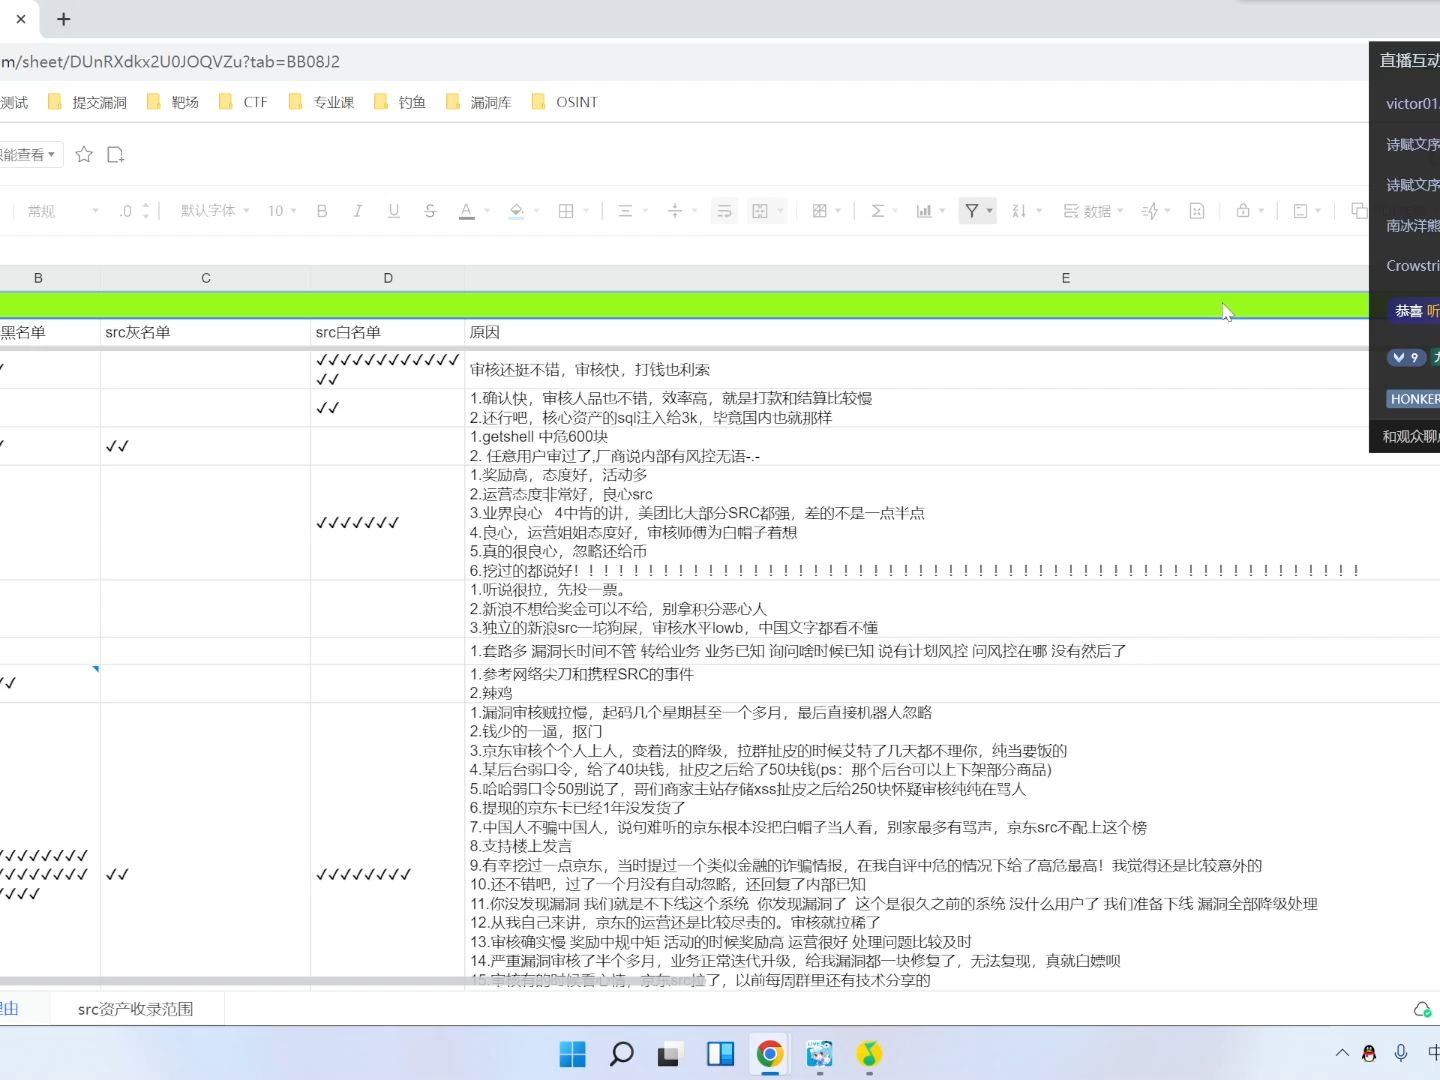Click the add-to-folder icon beside star

[x=115, y=154]
